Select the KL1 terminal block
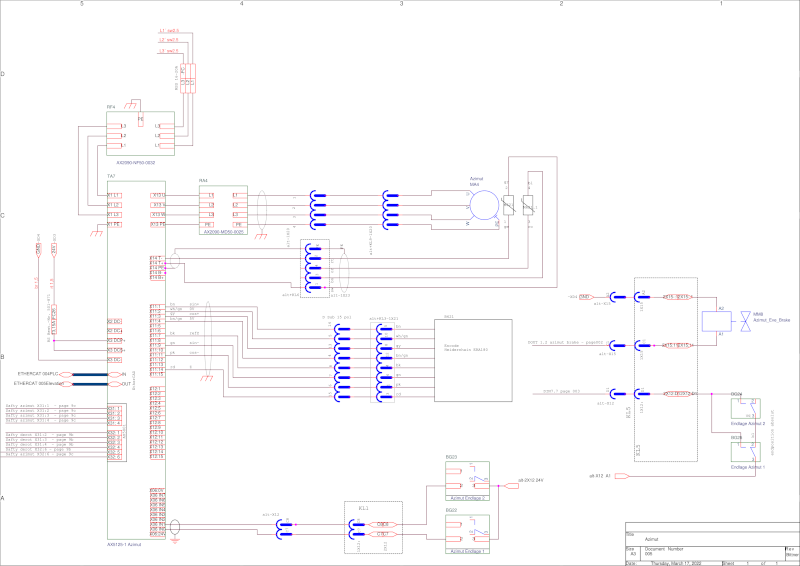Image resolution: width=800 pixels, height=566 pixels. pos(371,529)
